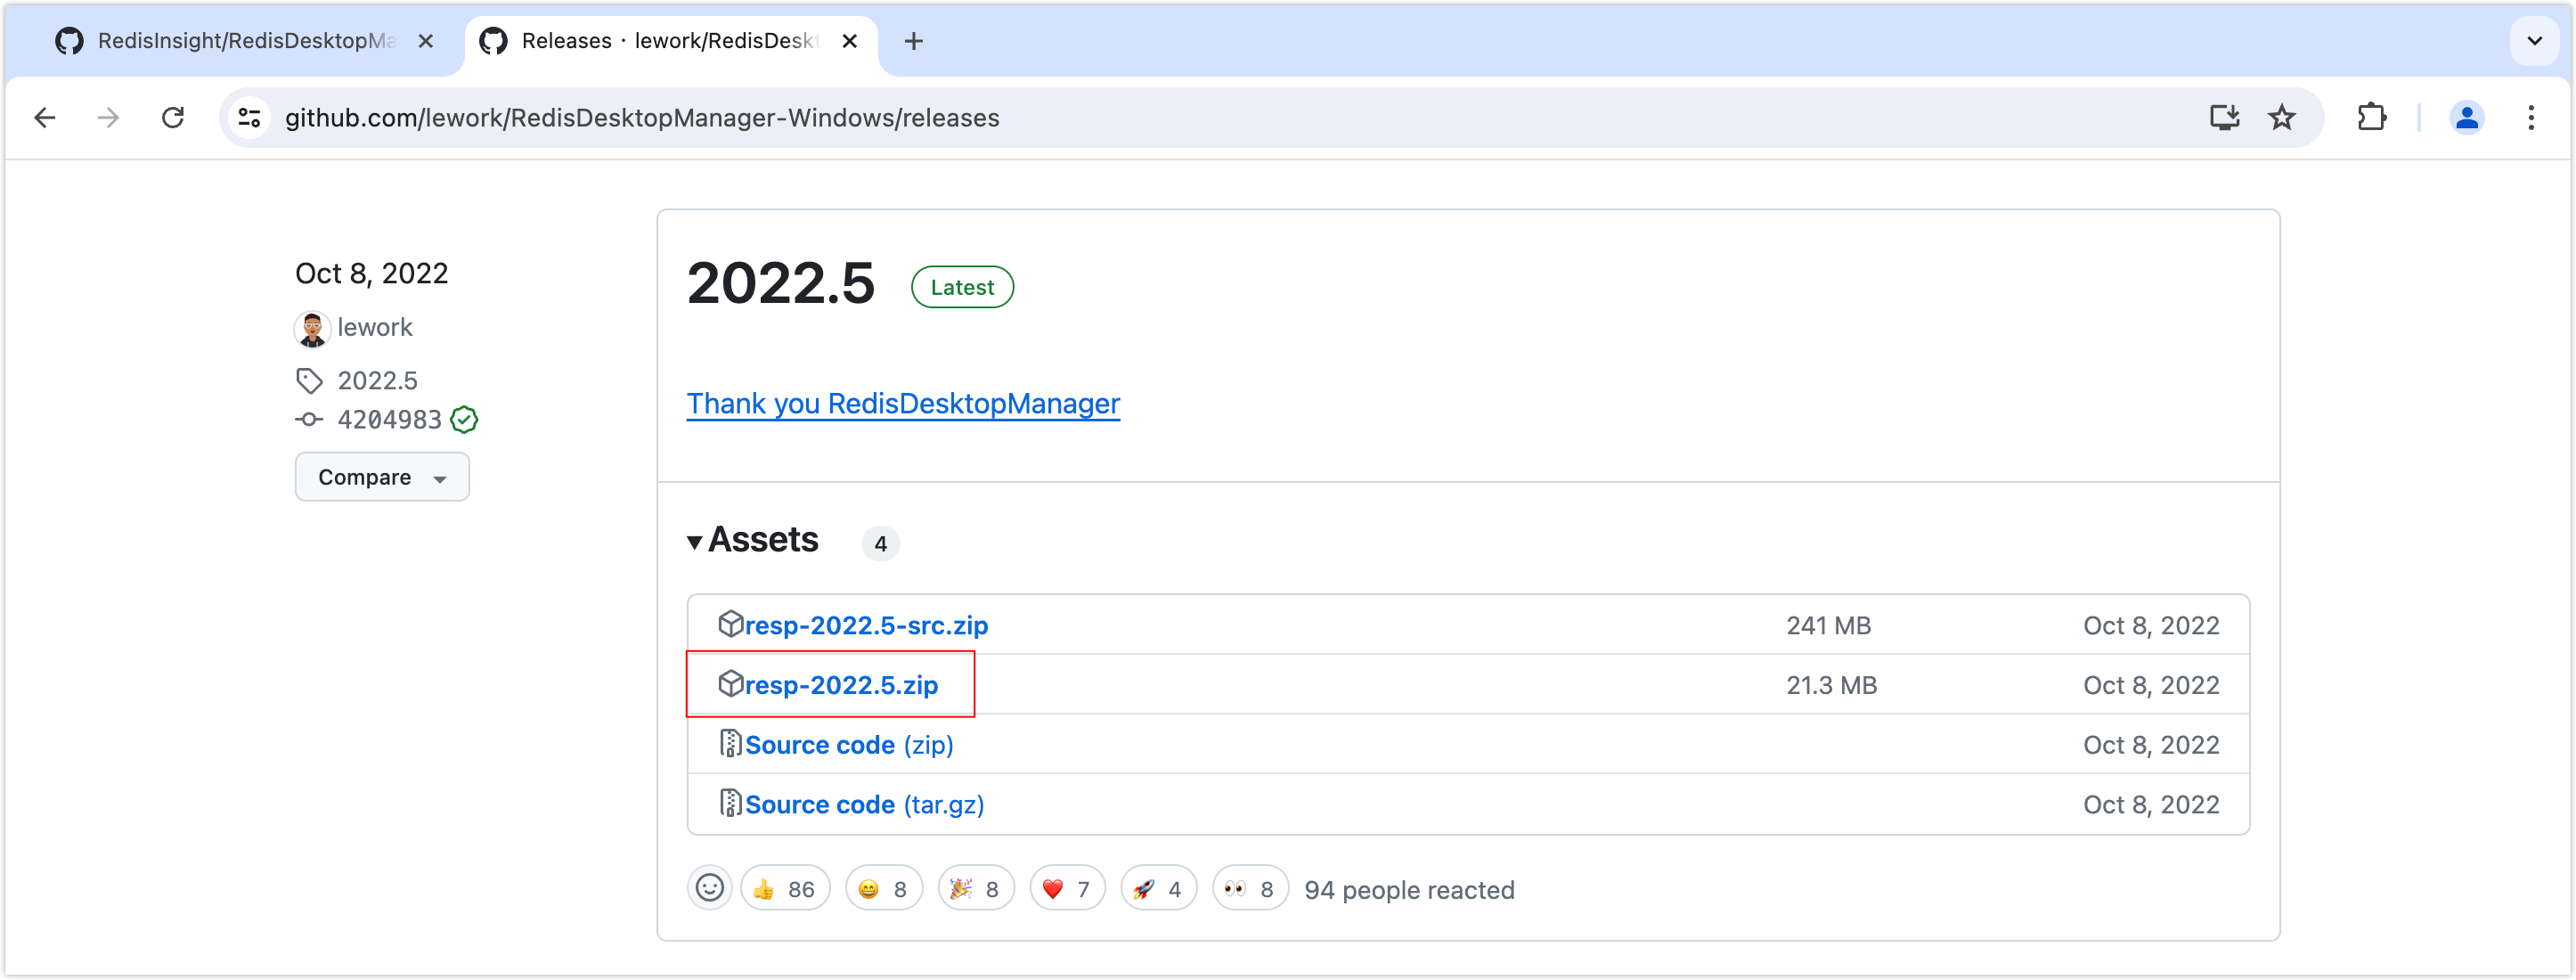Open site information icon in address bar

pos(250,118)
